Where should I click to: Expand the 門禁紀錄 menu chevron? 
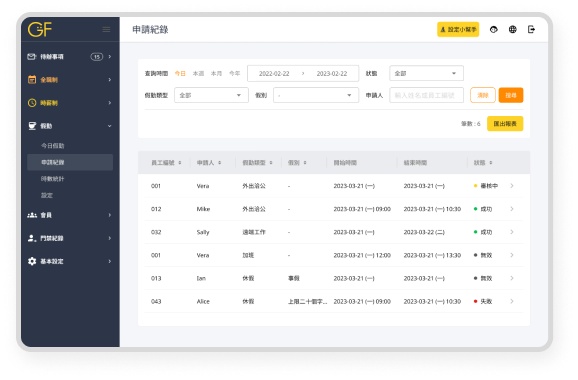point(110,238)
